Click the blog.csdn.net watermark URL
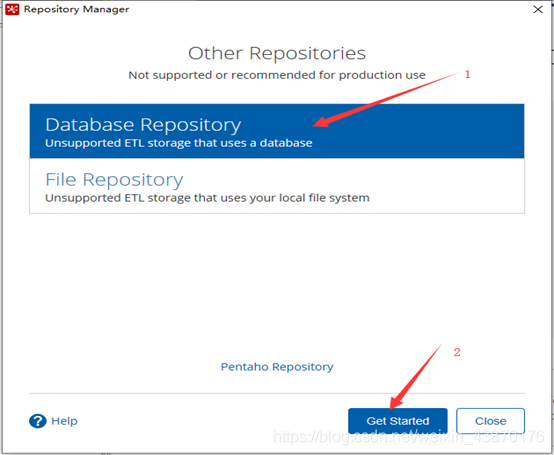554x455 pixels. [409, 437]
